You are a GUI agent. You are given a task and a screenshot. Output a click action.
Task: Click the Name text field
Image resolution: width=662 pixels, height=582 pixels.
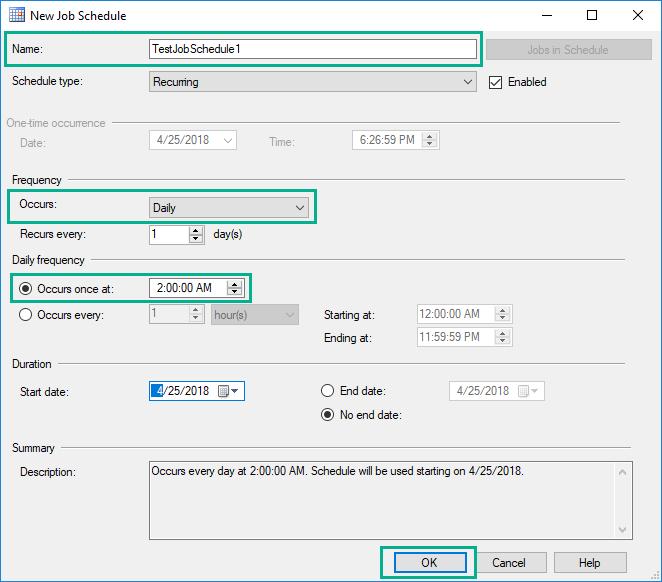[312, 49]
